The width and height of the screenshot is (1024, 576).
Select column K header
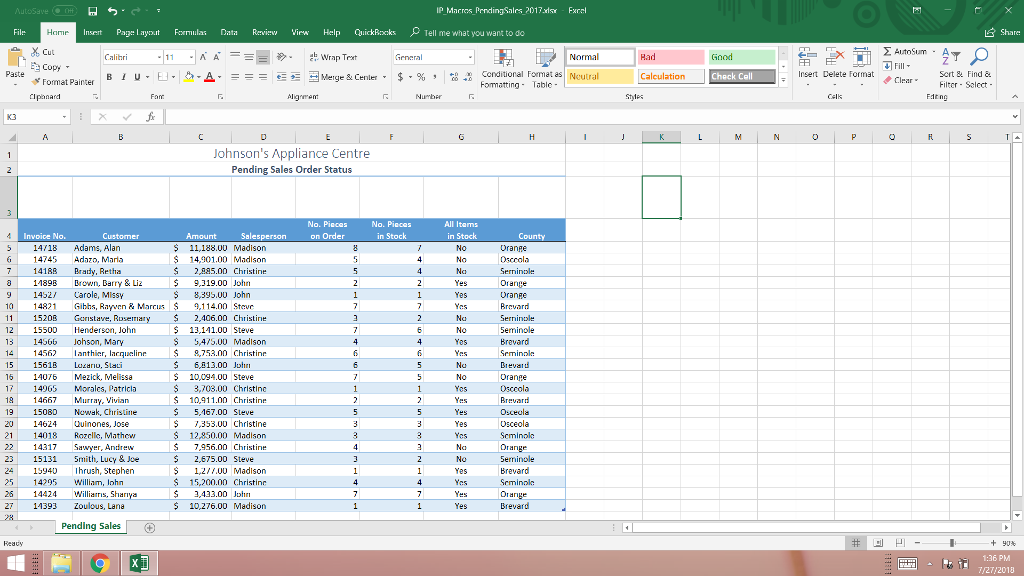[661, 137]
